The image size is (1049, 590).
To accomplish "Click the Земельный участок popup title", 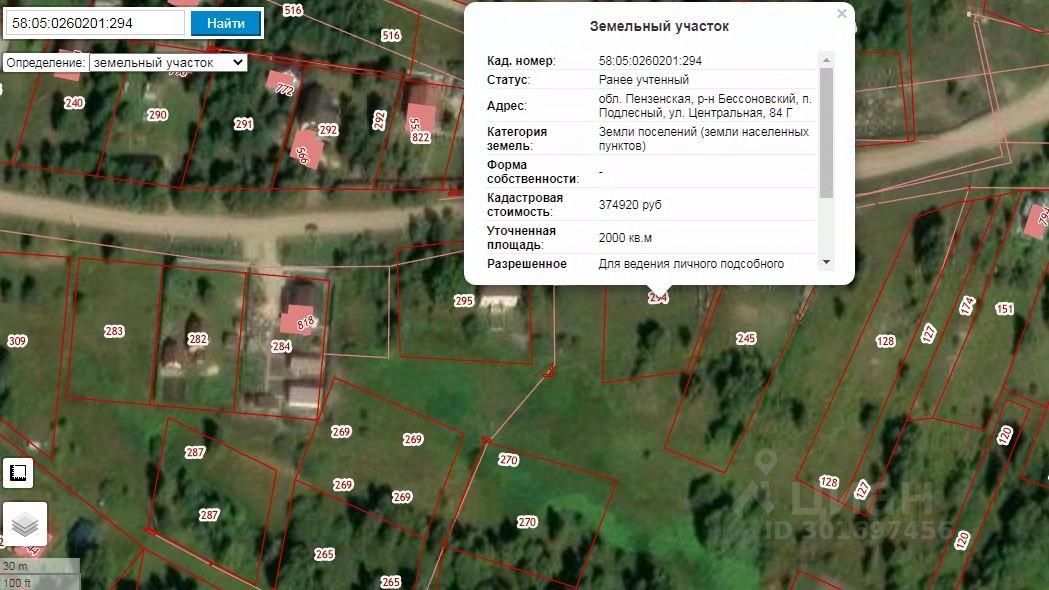I will tap(659, 26).
